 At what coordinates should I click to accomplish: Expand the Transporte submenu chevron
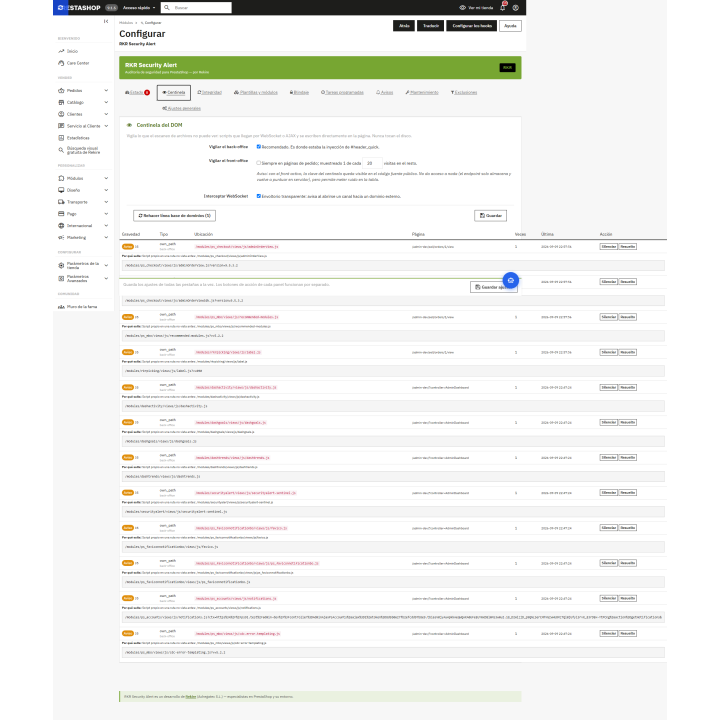coord(106,202)
